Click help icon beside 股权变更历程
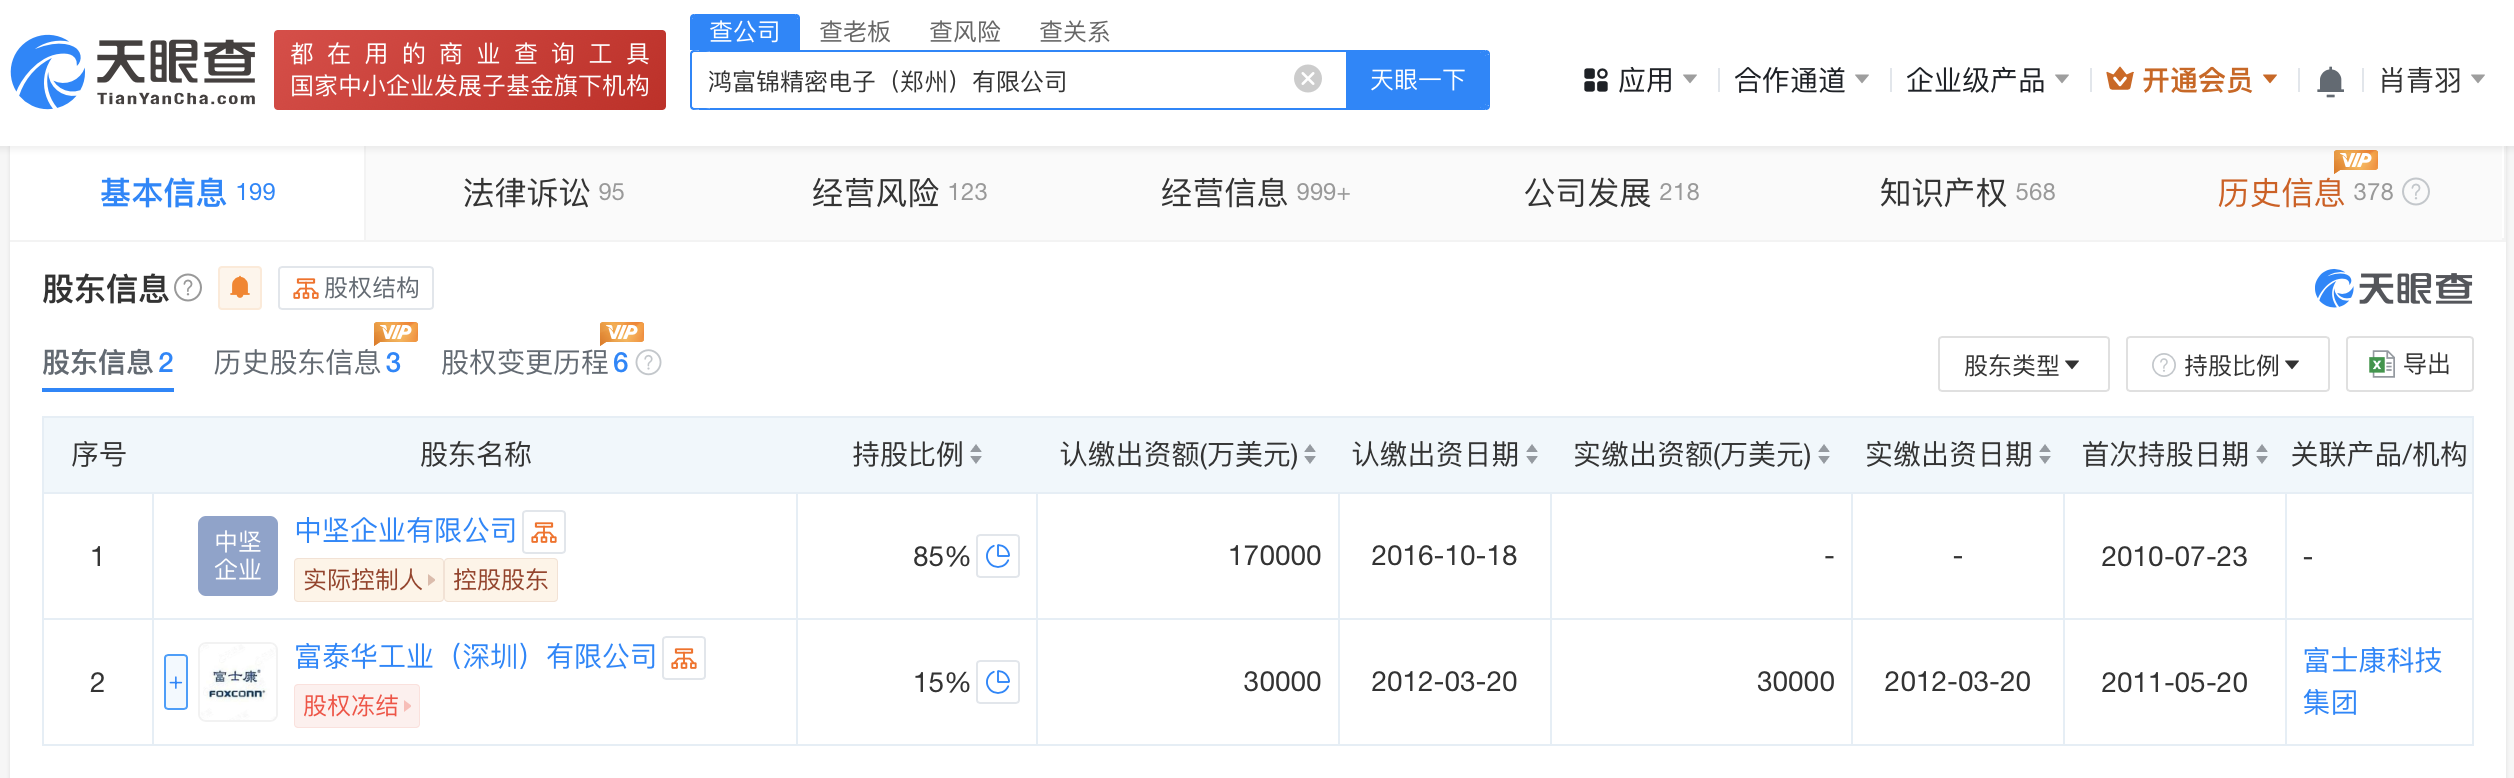 [649, 362]
